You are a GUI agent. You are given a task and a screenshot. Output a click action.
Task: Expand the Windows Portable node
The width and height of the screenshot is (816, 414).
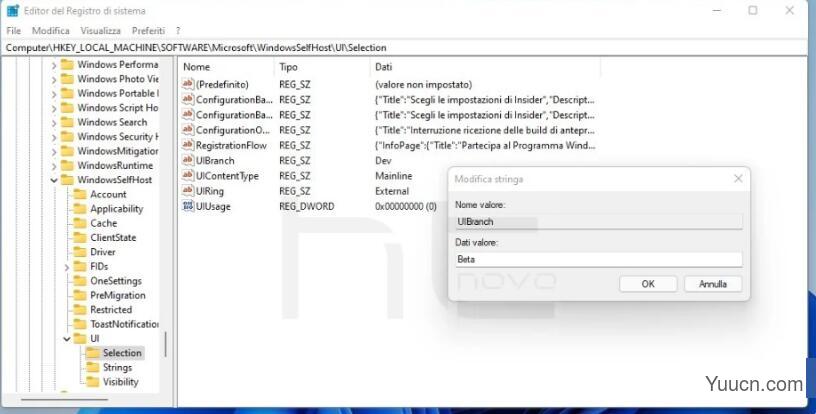[54, 94]
